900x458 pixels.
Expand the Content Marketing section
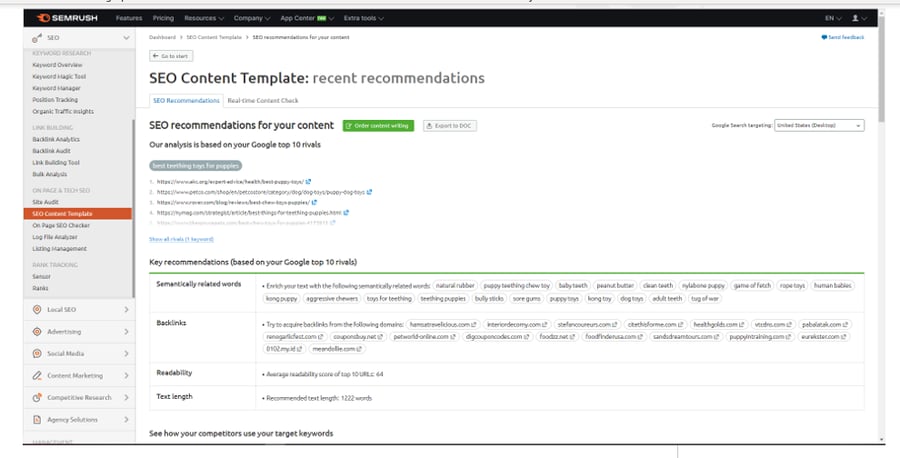[126, 375]
